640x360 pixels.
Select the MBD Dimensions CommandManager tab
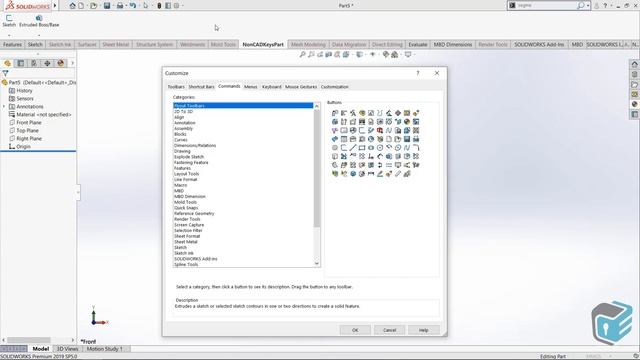(453, 44)
